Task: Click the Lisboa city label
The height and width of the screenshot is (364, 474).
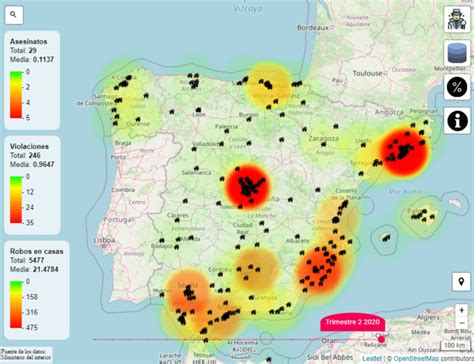Action: (x=104, y=240)
